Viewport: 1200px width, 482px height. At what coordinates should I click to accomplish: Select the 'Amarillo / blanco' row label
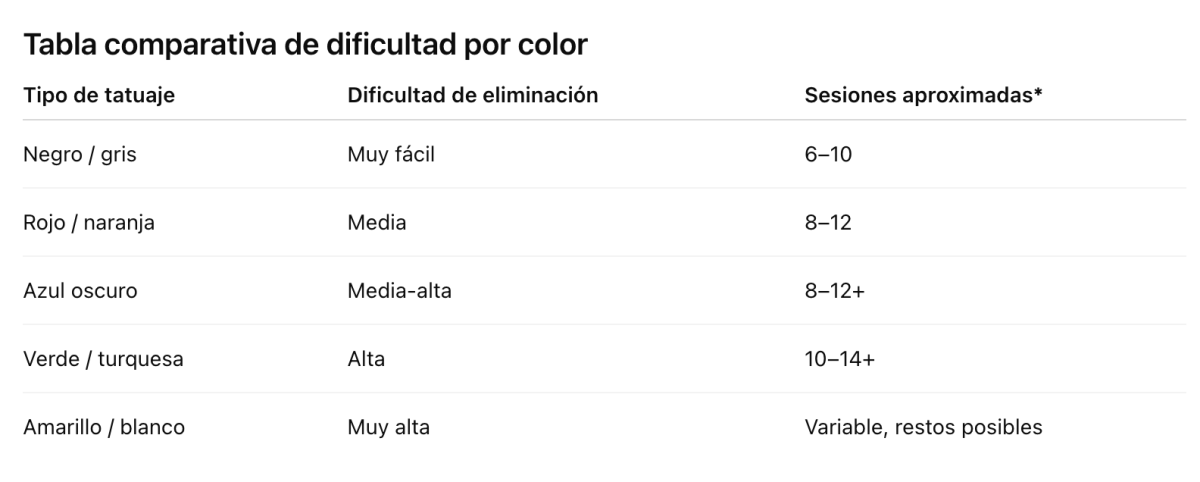pos(104,427)
